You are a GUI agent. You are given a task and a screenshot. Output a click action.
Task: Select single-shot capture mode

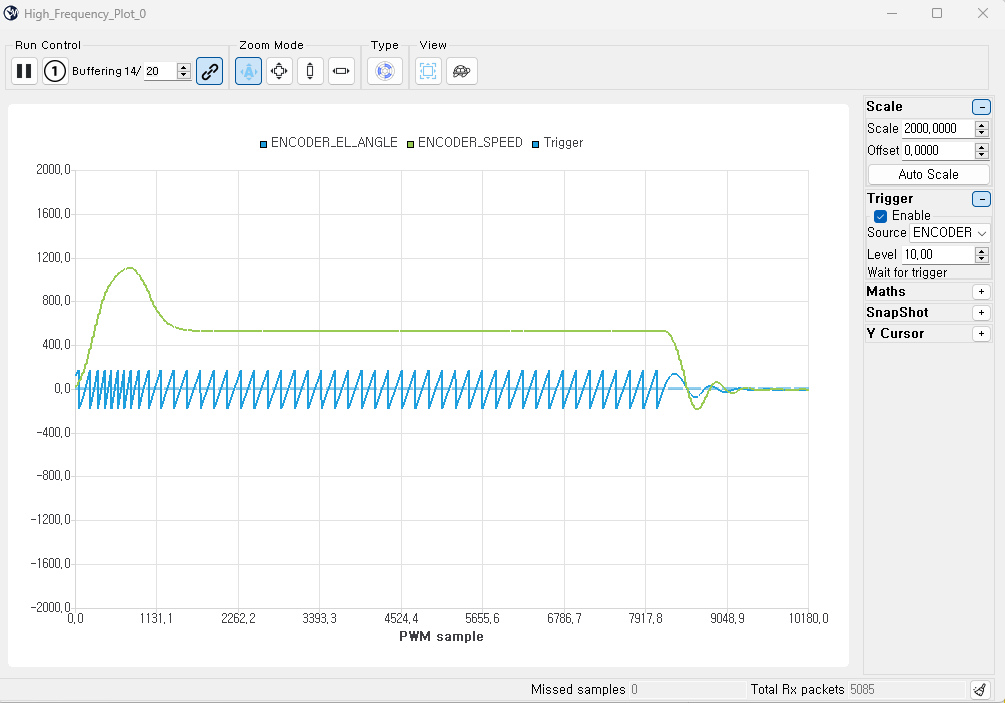[x=54, y=71]
